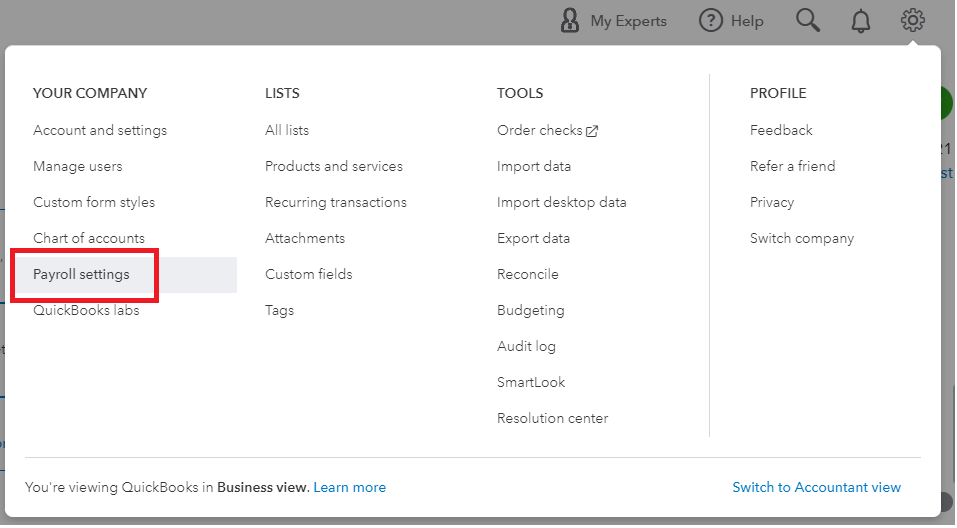Click the Learn more link
The width and height of the screenshot is (957, 528).
(x=350, y=487)
